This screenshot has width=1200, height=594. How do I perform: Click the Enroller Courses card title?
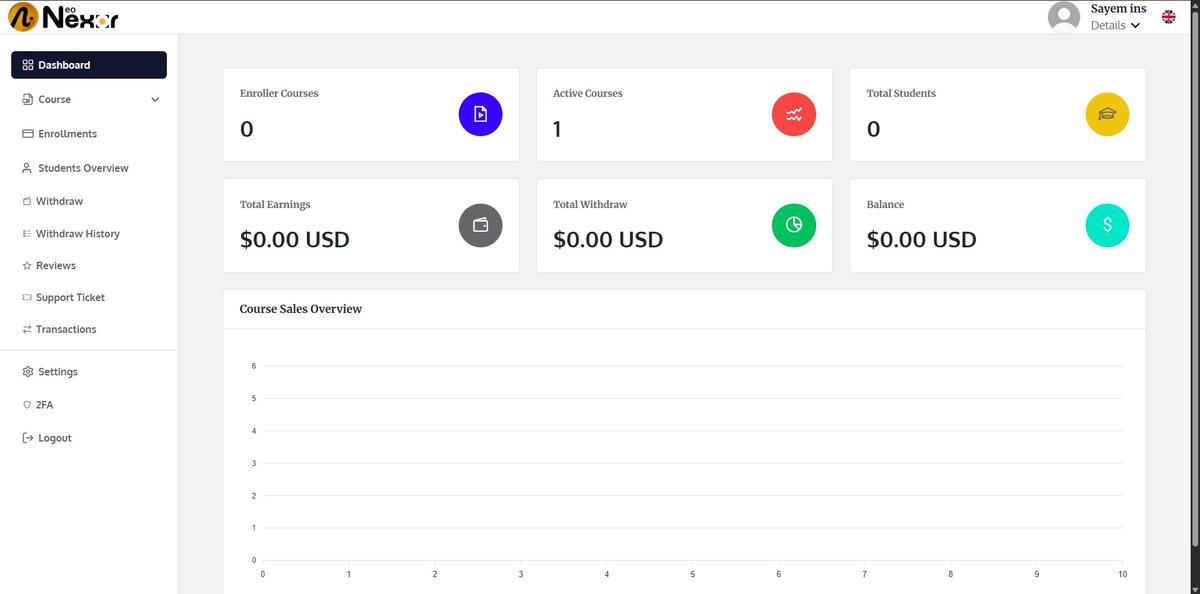tap(279, 93)
